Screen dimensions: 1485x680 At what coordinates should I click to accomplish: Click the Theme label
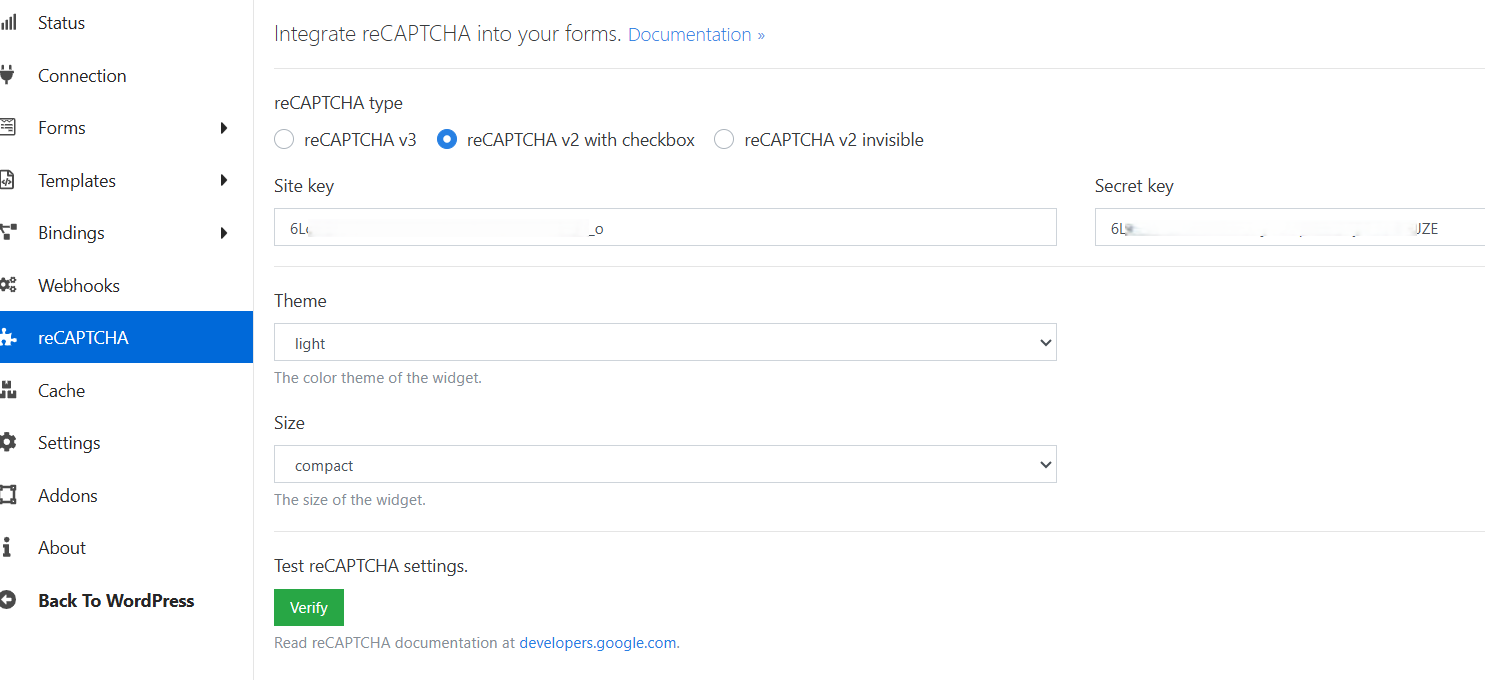tap(300, 301)
